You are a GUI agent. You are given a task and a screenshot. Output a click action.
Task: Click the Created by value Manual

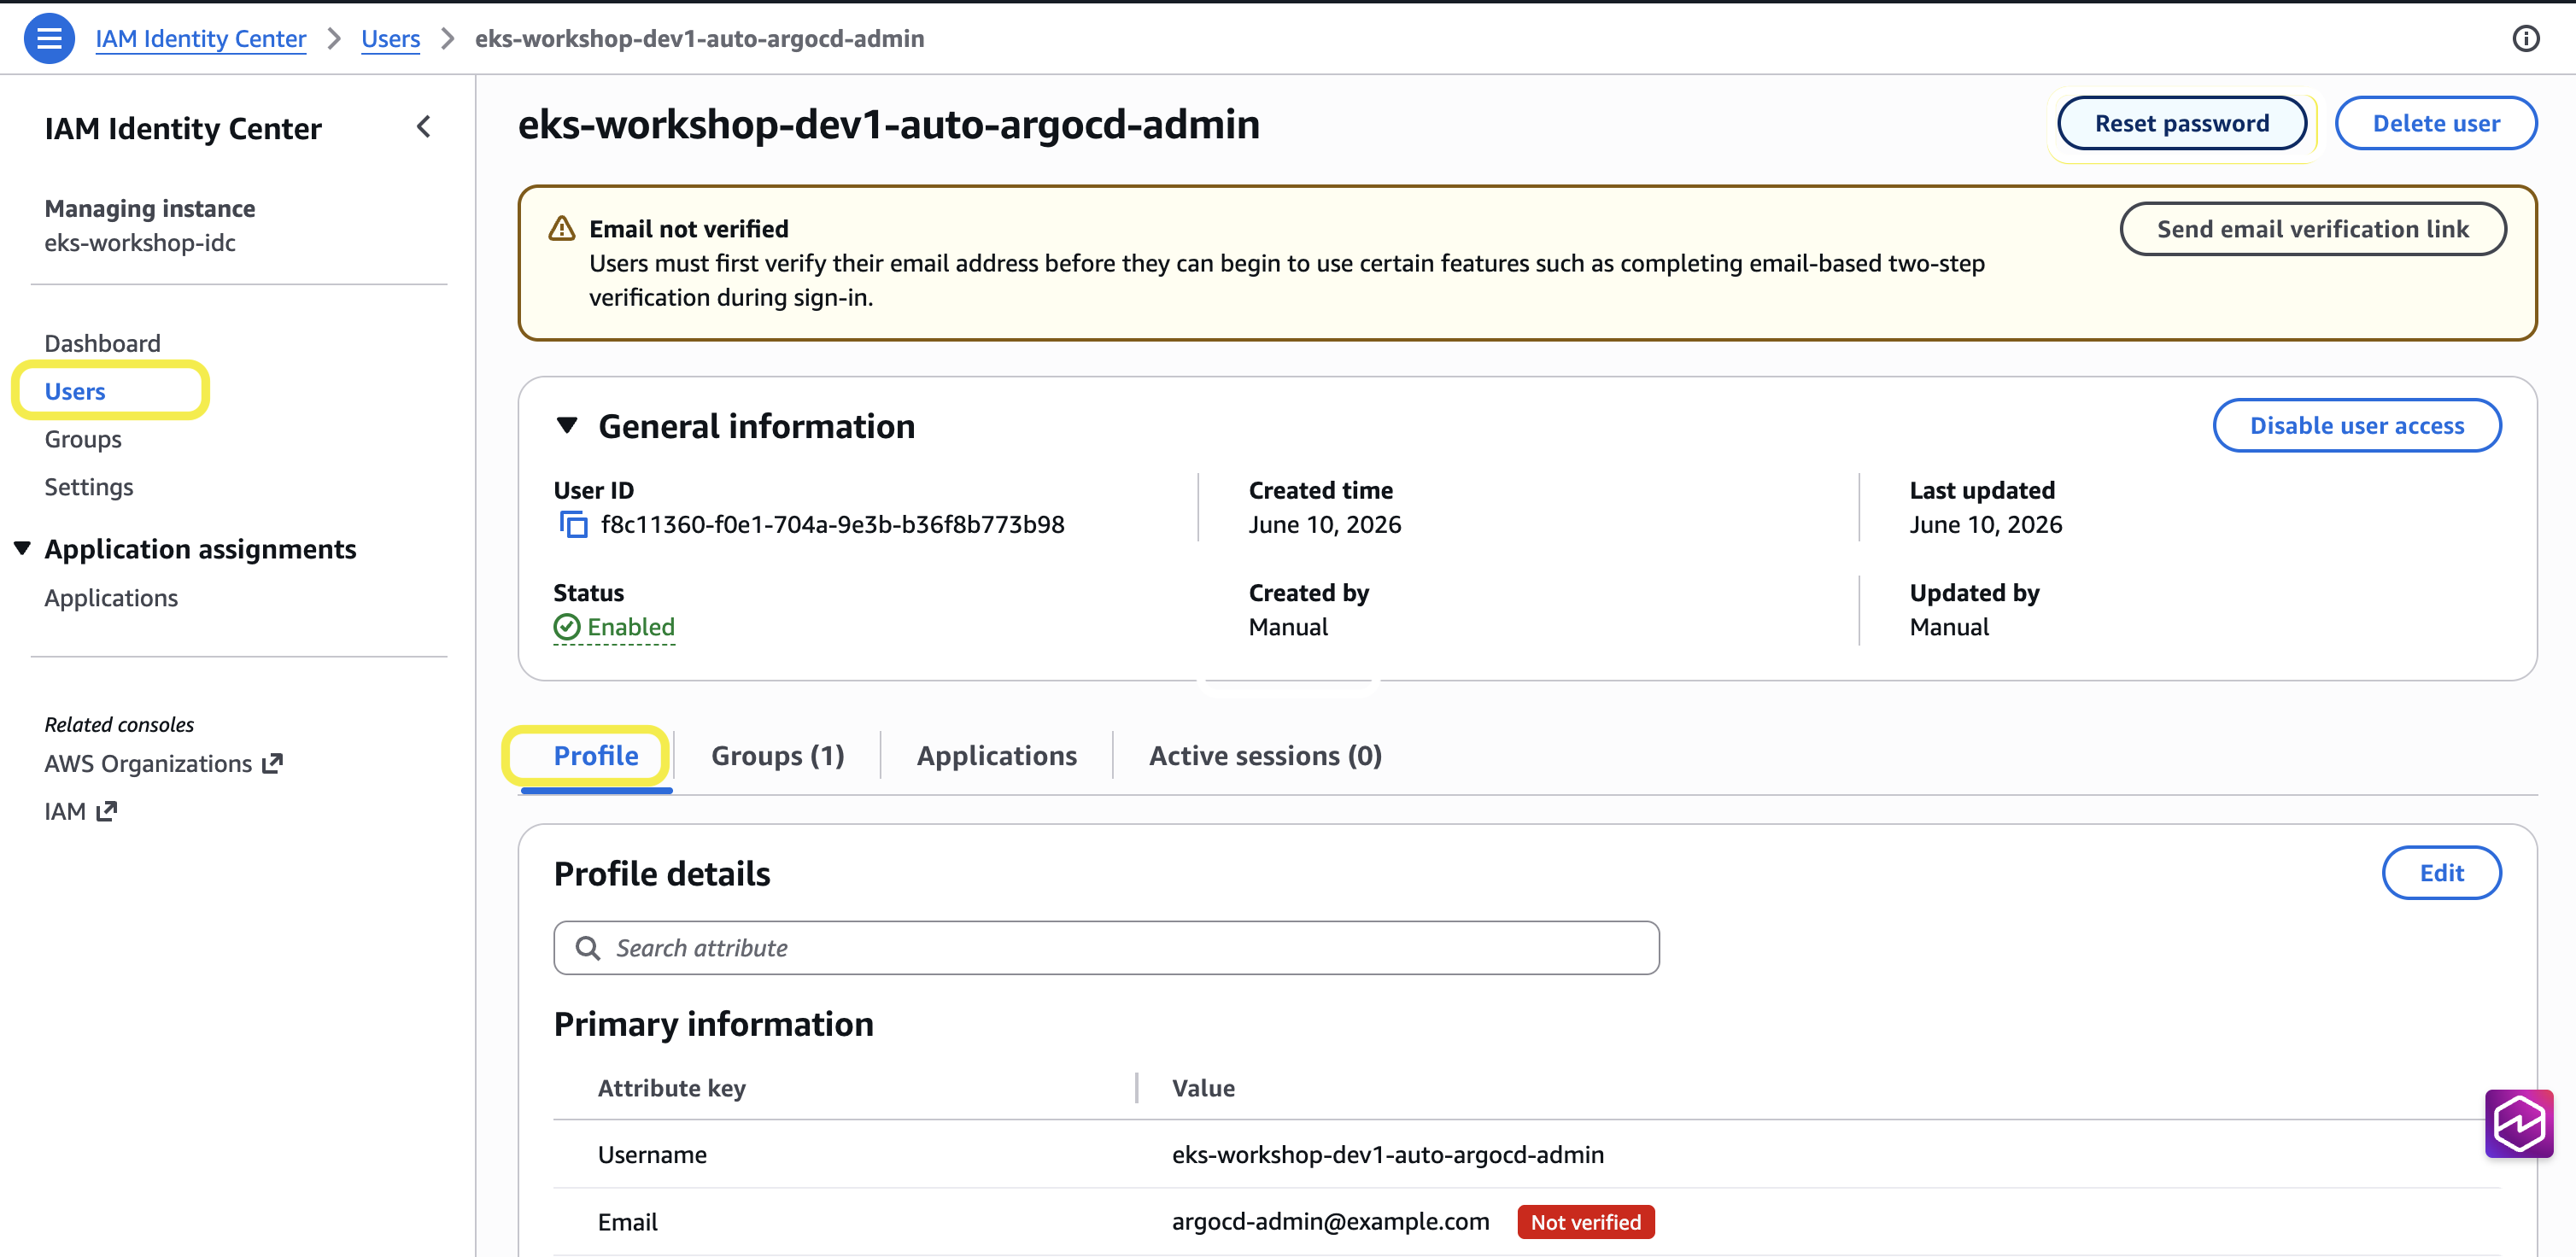(1288, 627)
